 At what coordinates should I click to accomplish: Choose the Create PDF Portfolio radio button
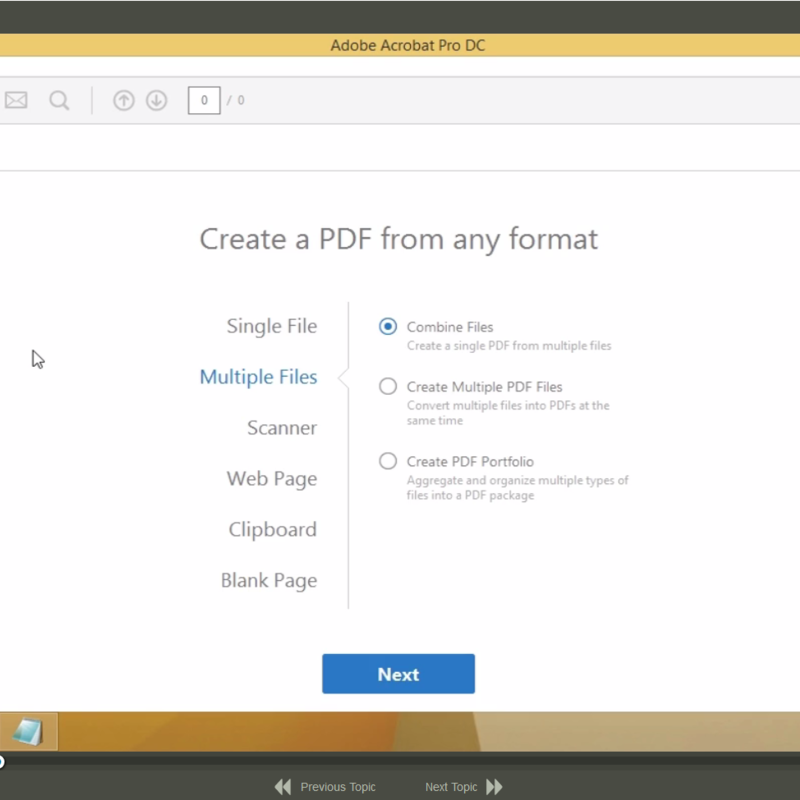pyautogui.click(x=388, y=462)
